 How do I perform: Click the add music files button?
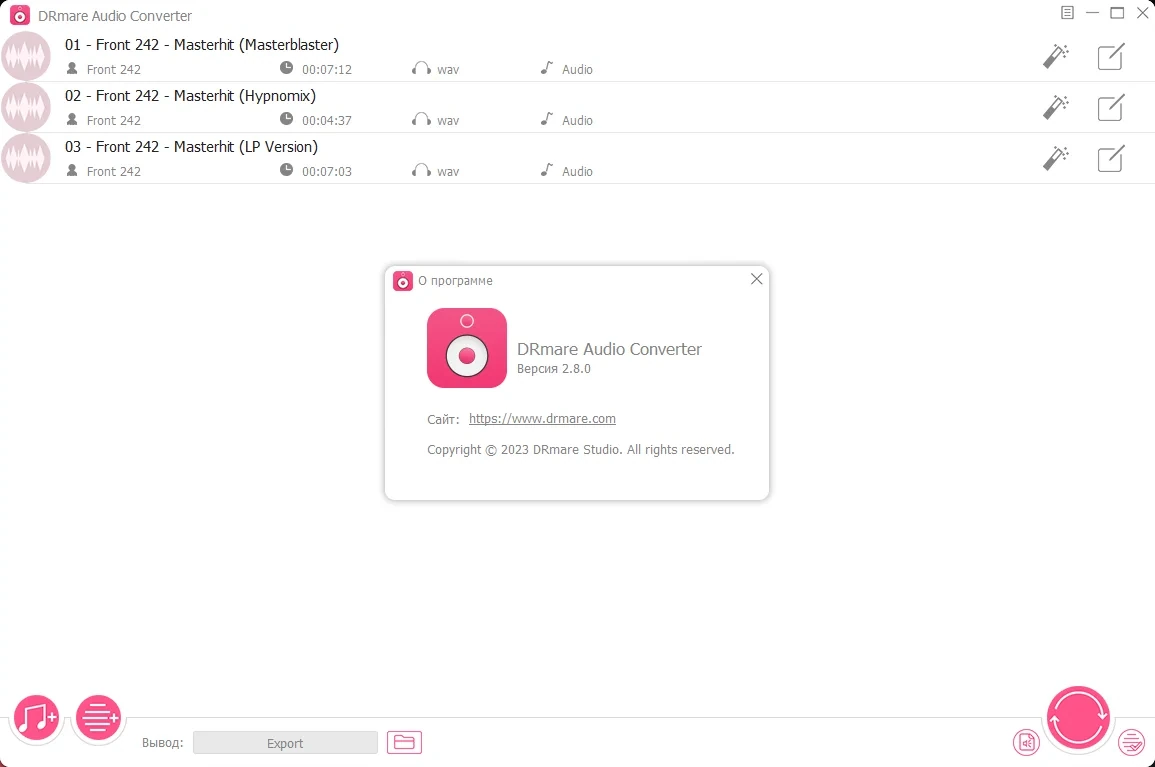click(x=36, y=717)
